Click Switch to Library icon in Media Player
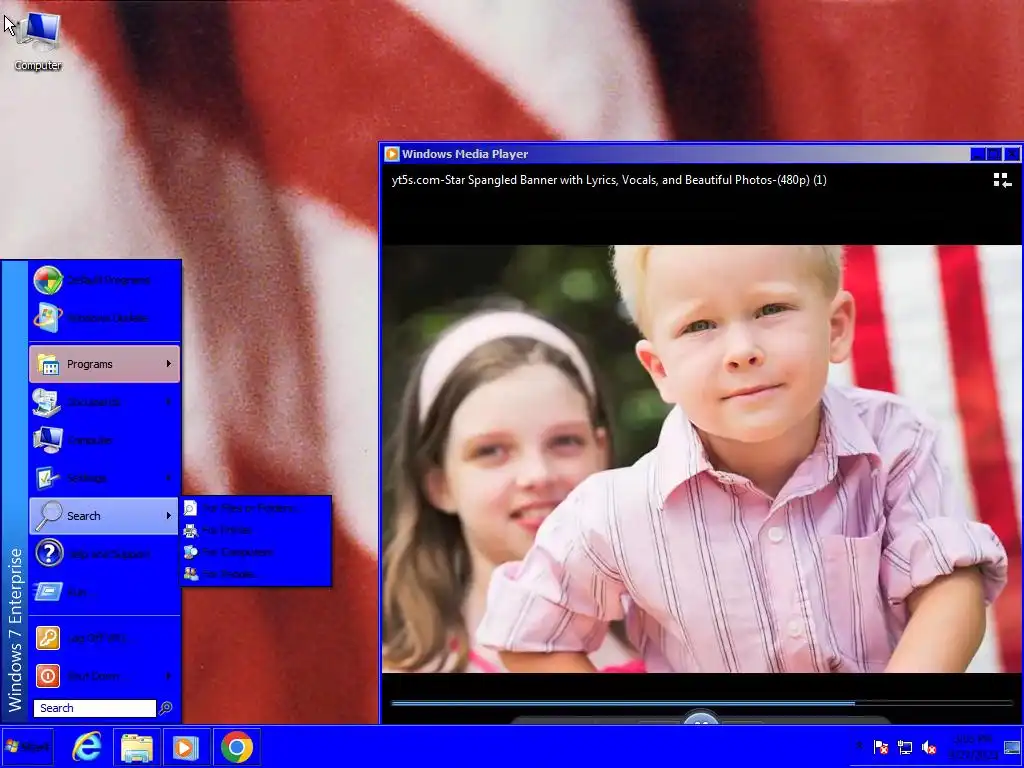1024x768 pixels. click(x=1002, y=180)
